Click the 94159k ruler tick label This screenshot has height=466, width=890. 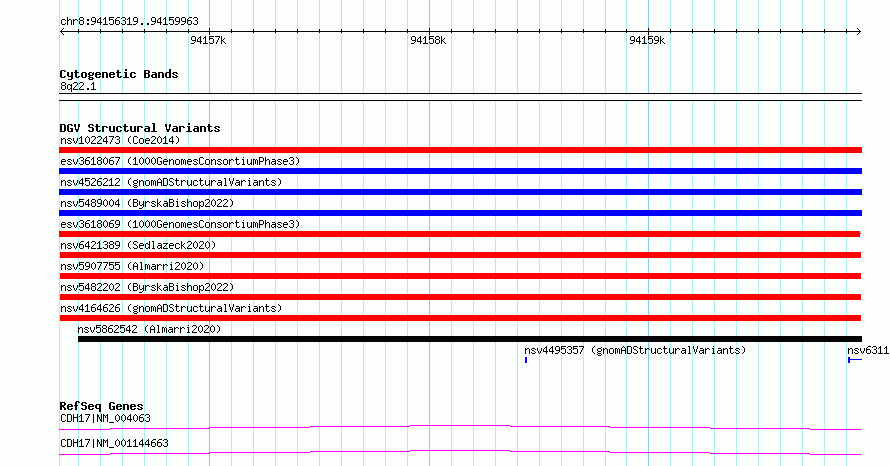(647, 40)
